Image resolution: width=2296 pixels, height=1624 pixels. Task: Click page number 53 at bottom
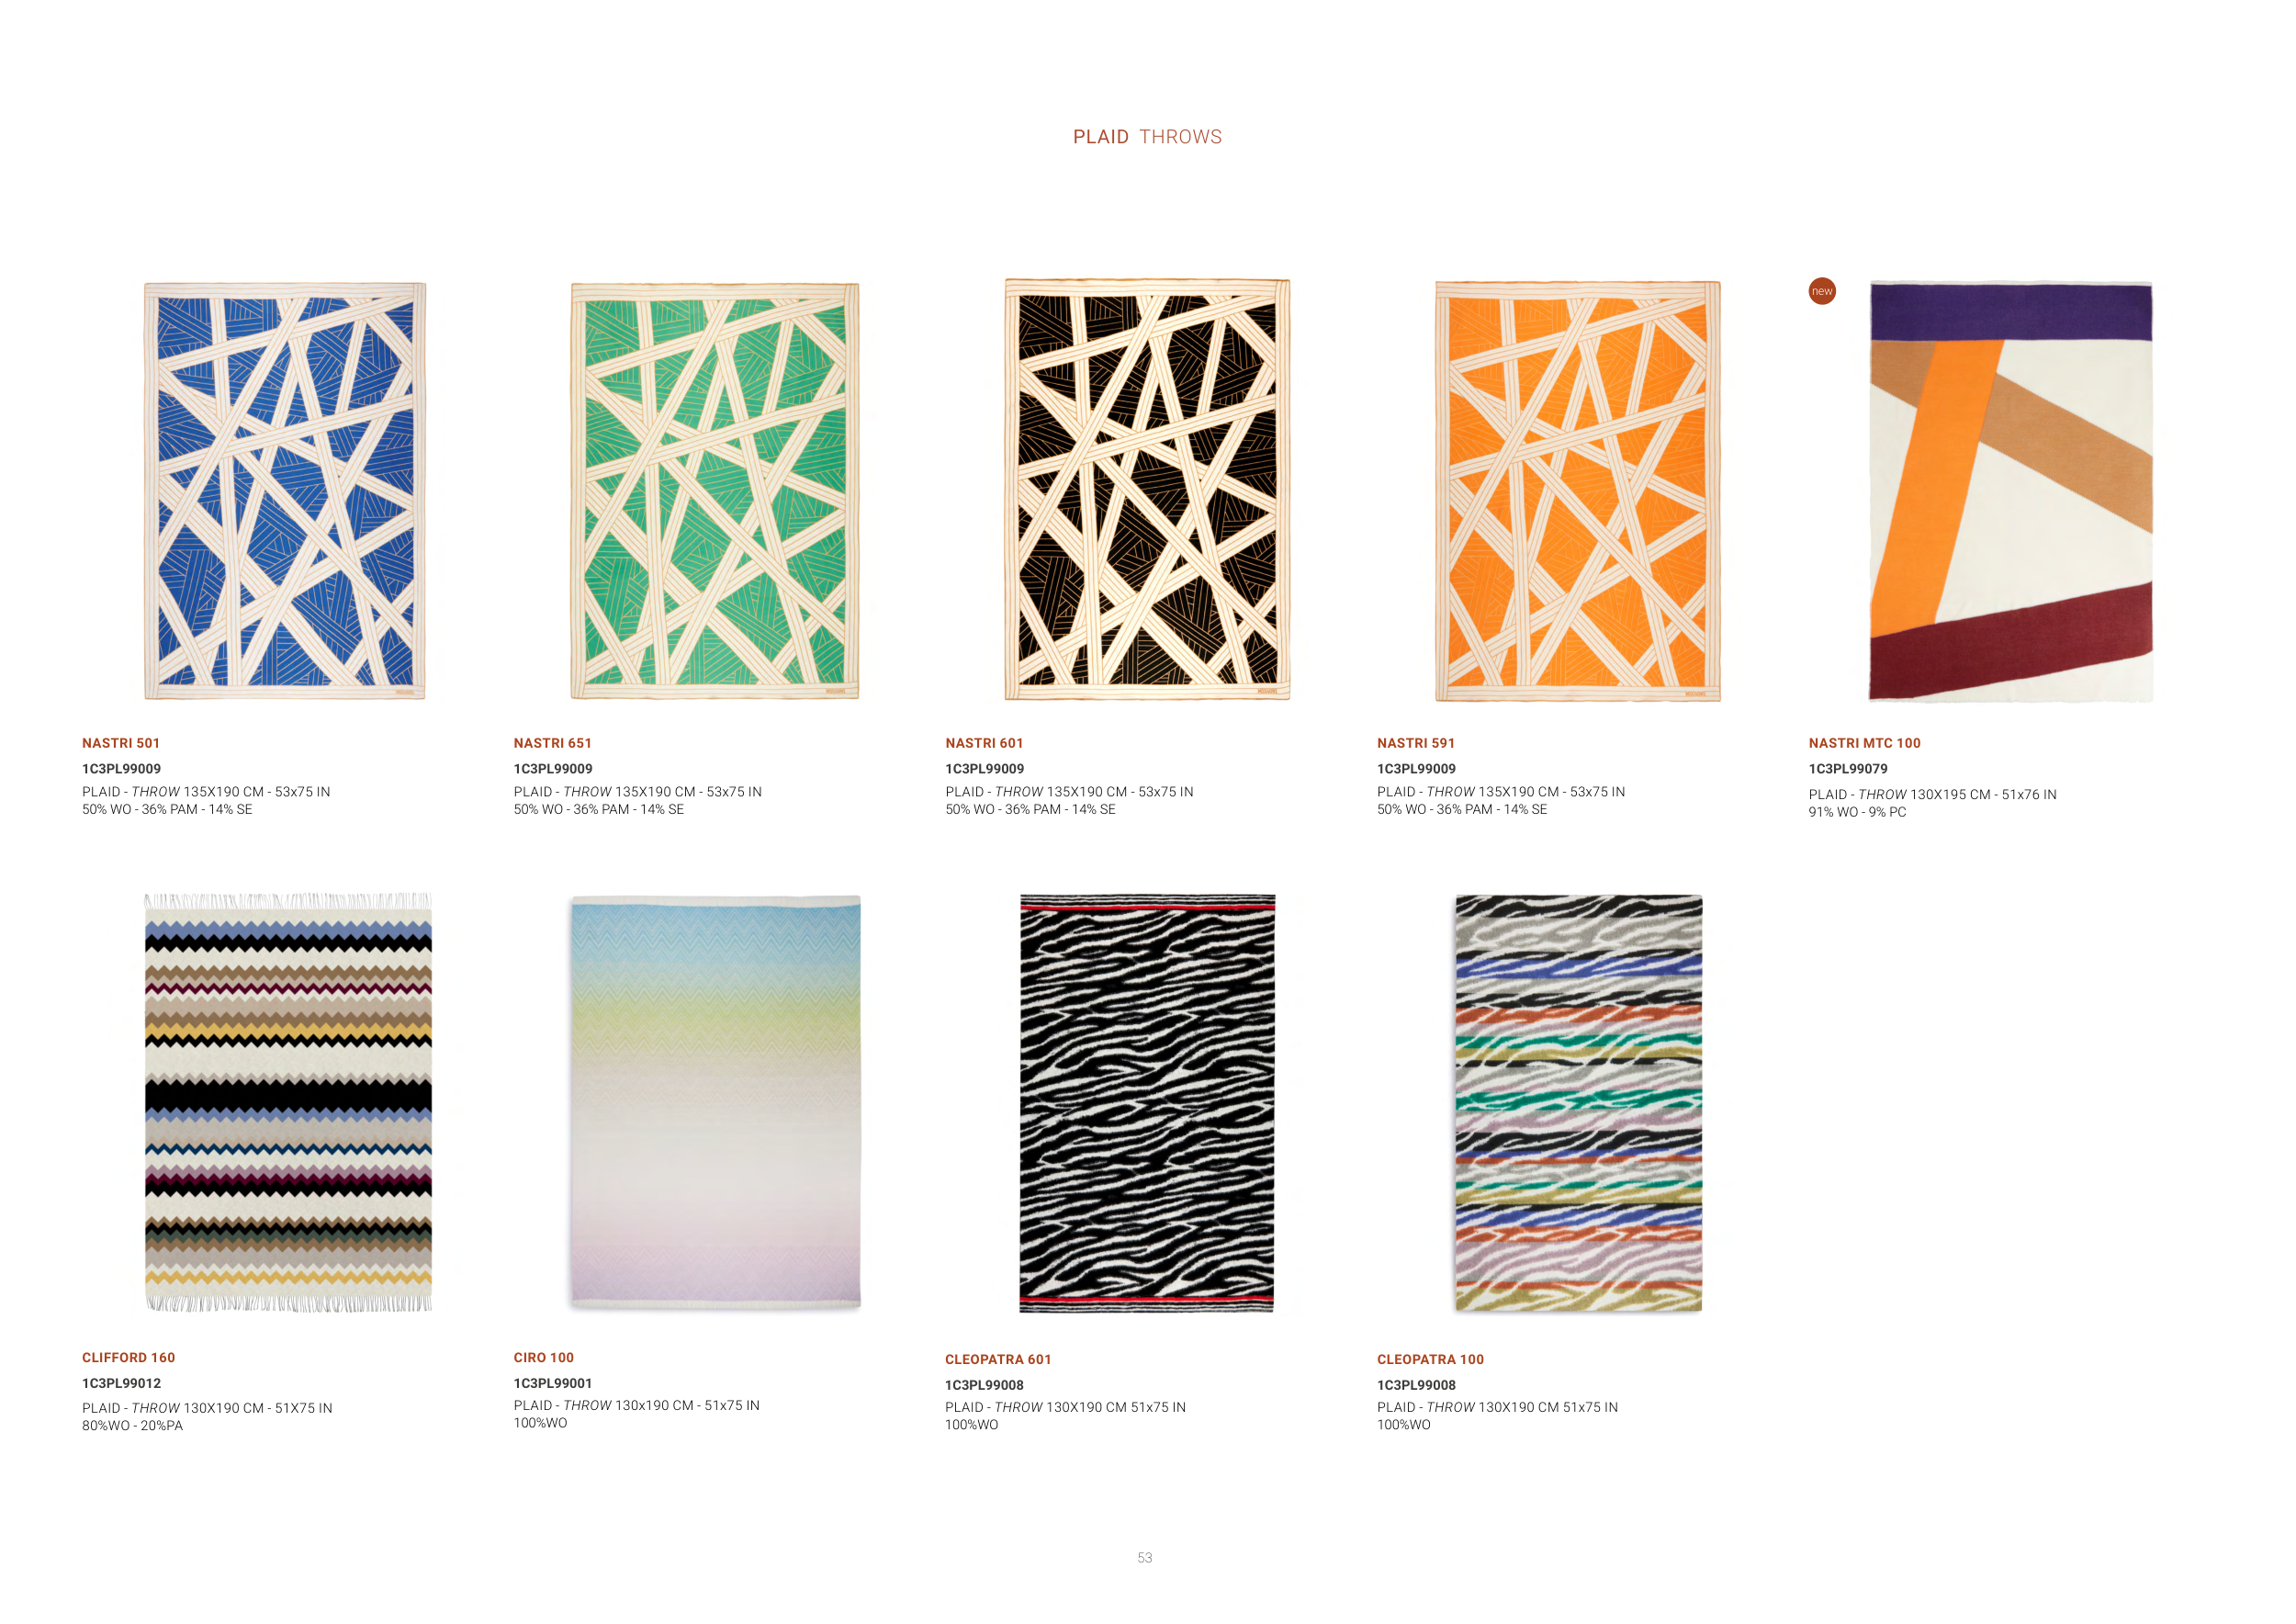1145,1558
